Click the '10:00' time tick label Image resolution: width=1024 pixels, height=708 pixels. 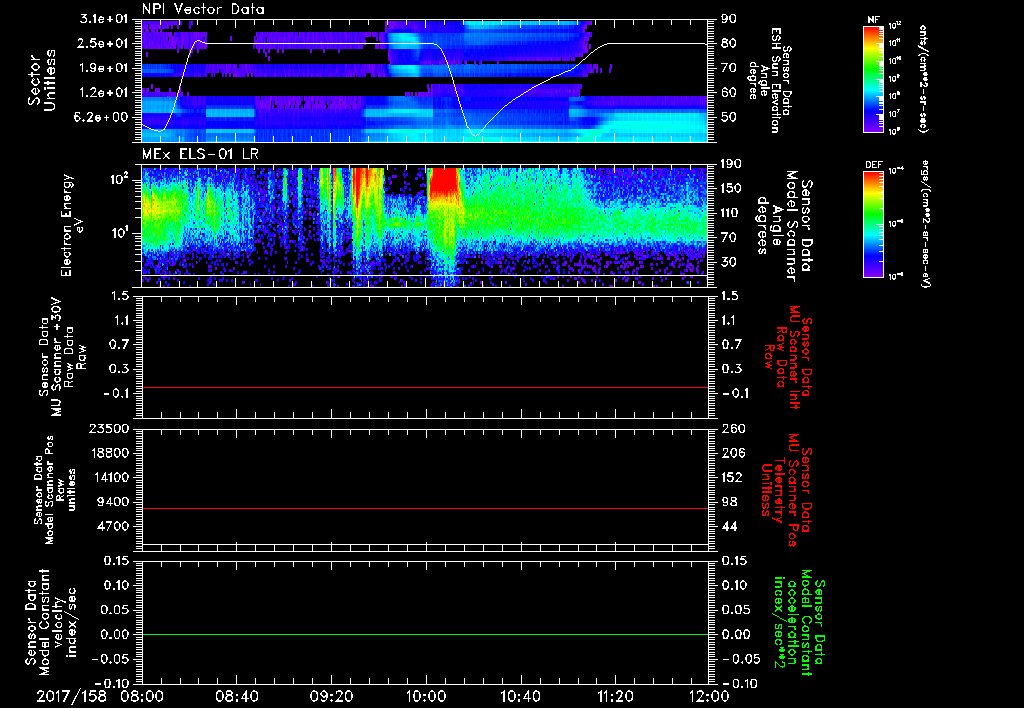[426, 696]
